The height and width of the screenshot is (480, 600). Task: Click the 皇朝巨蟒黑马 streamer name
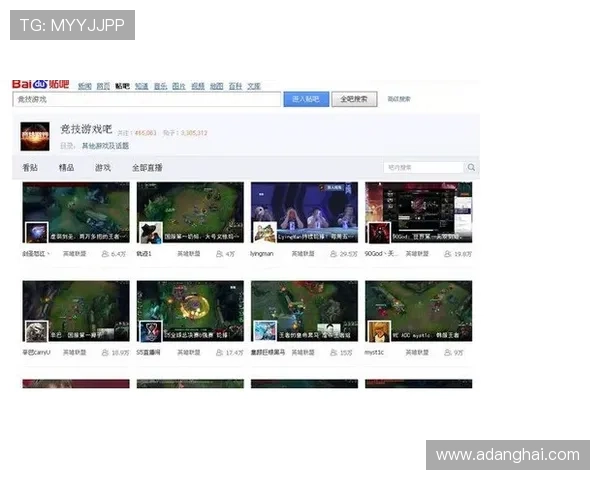coord(268,353)
